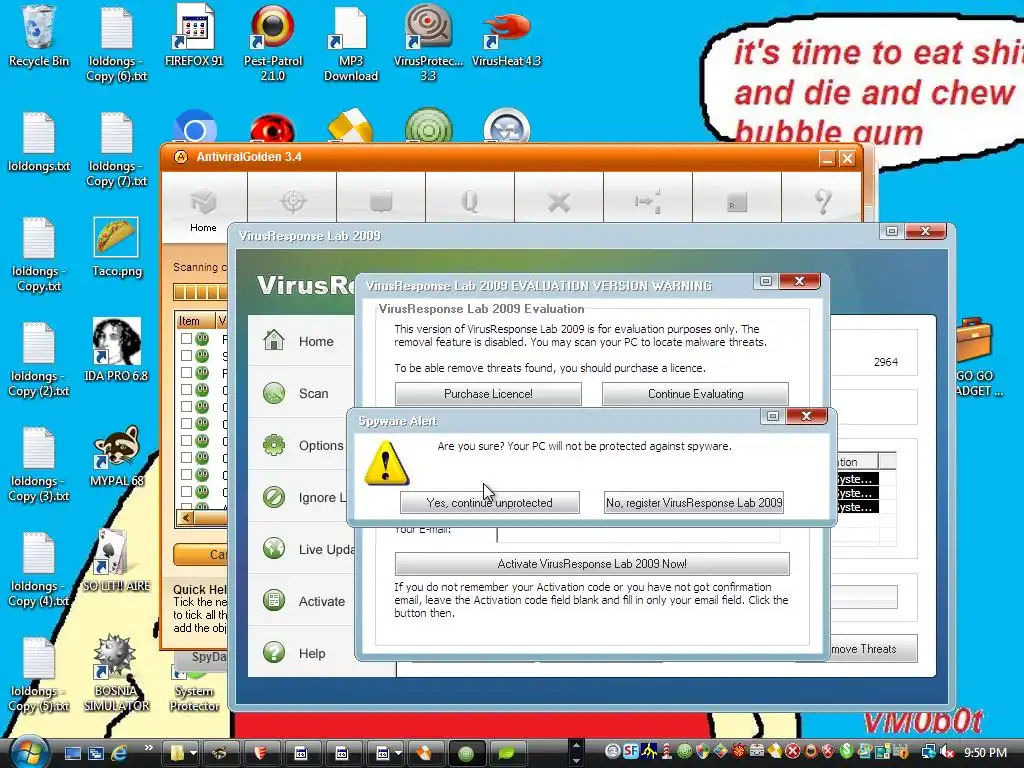The width and height of the screenshot is (1024, 768).
Task: Select the loldongs - Copy (7).txt file
Action: tap(116, 149)
